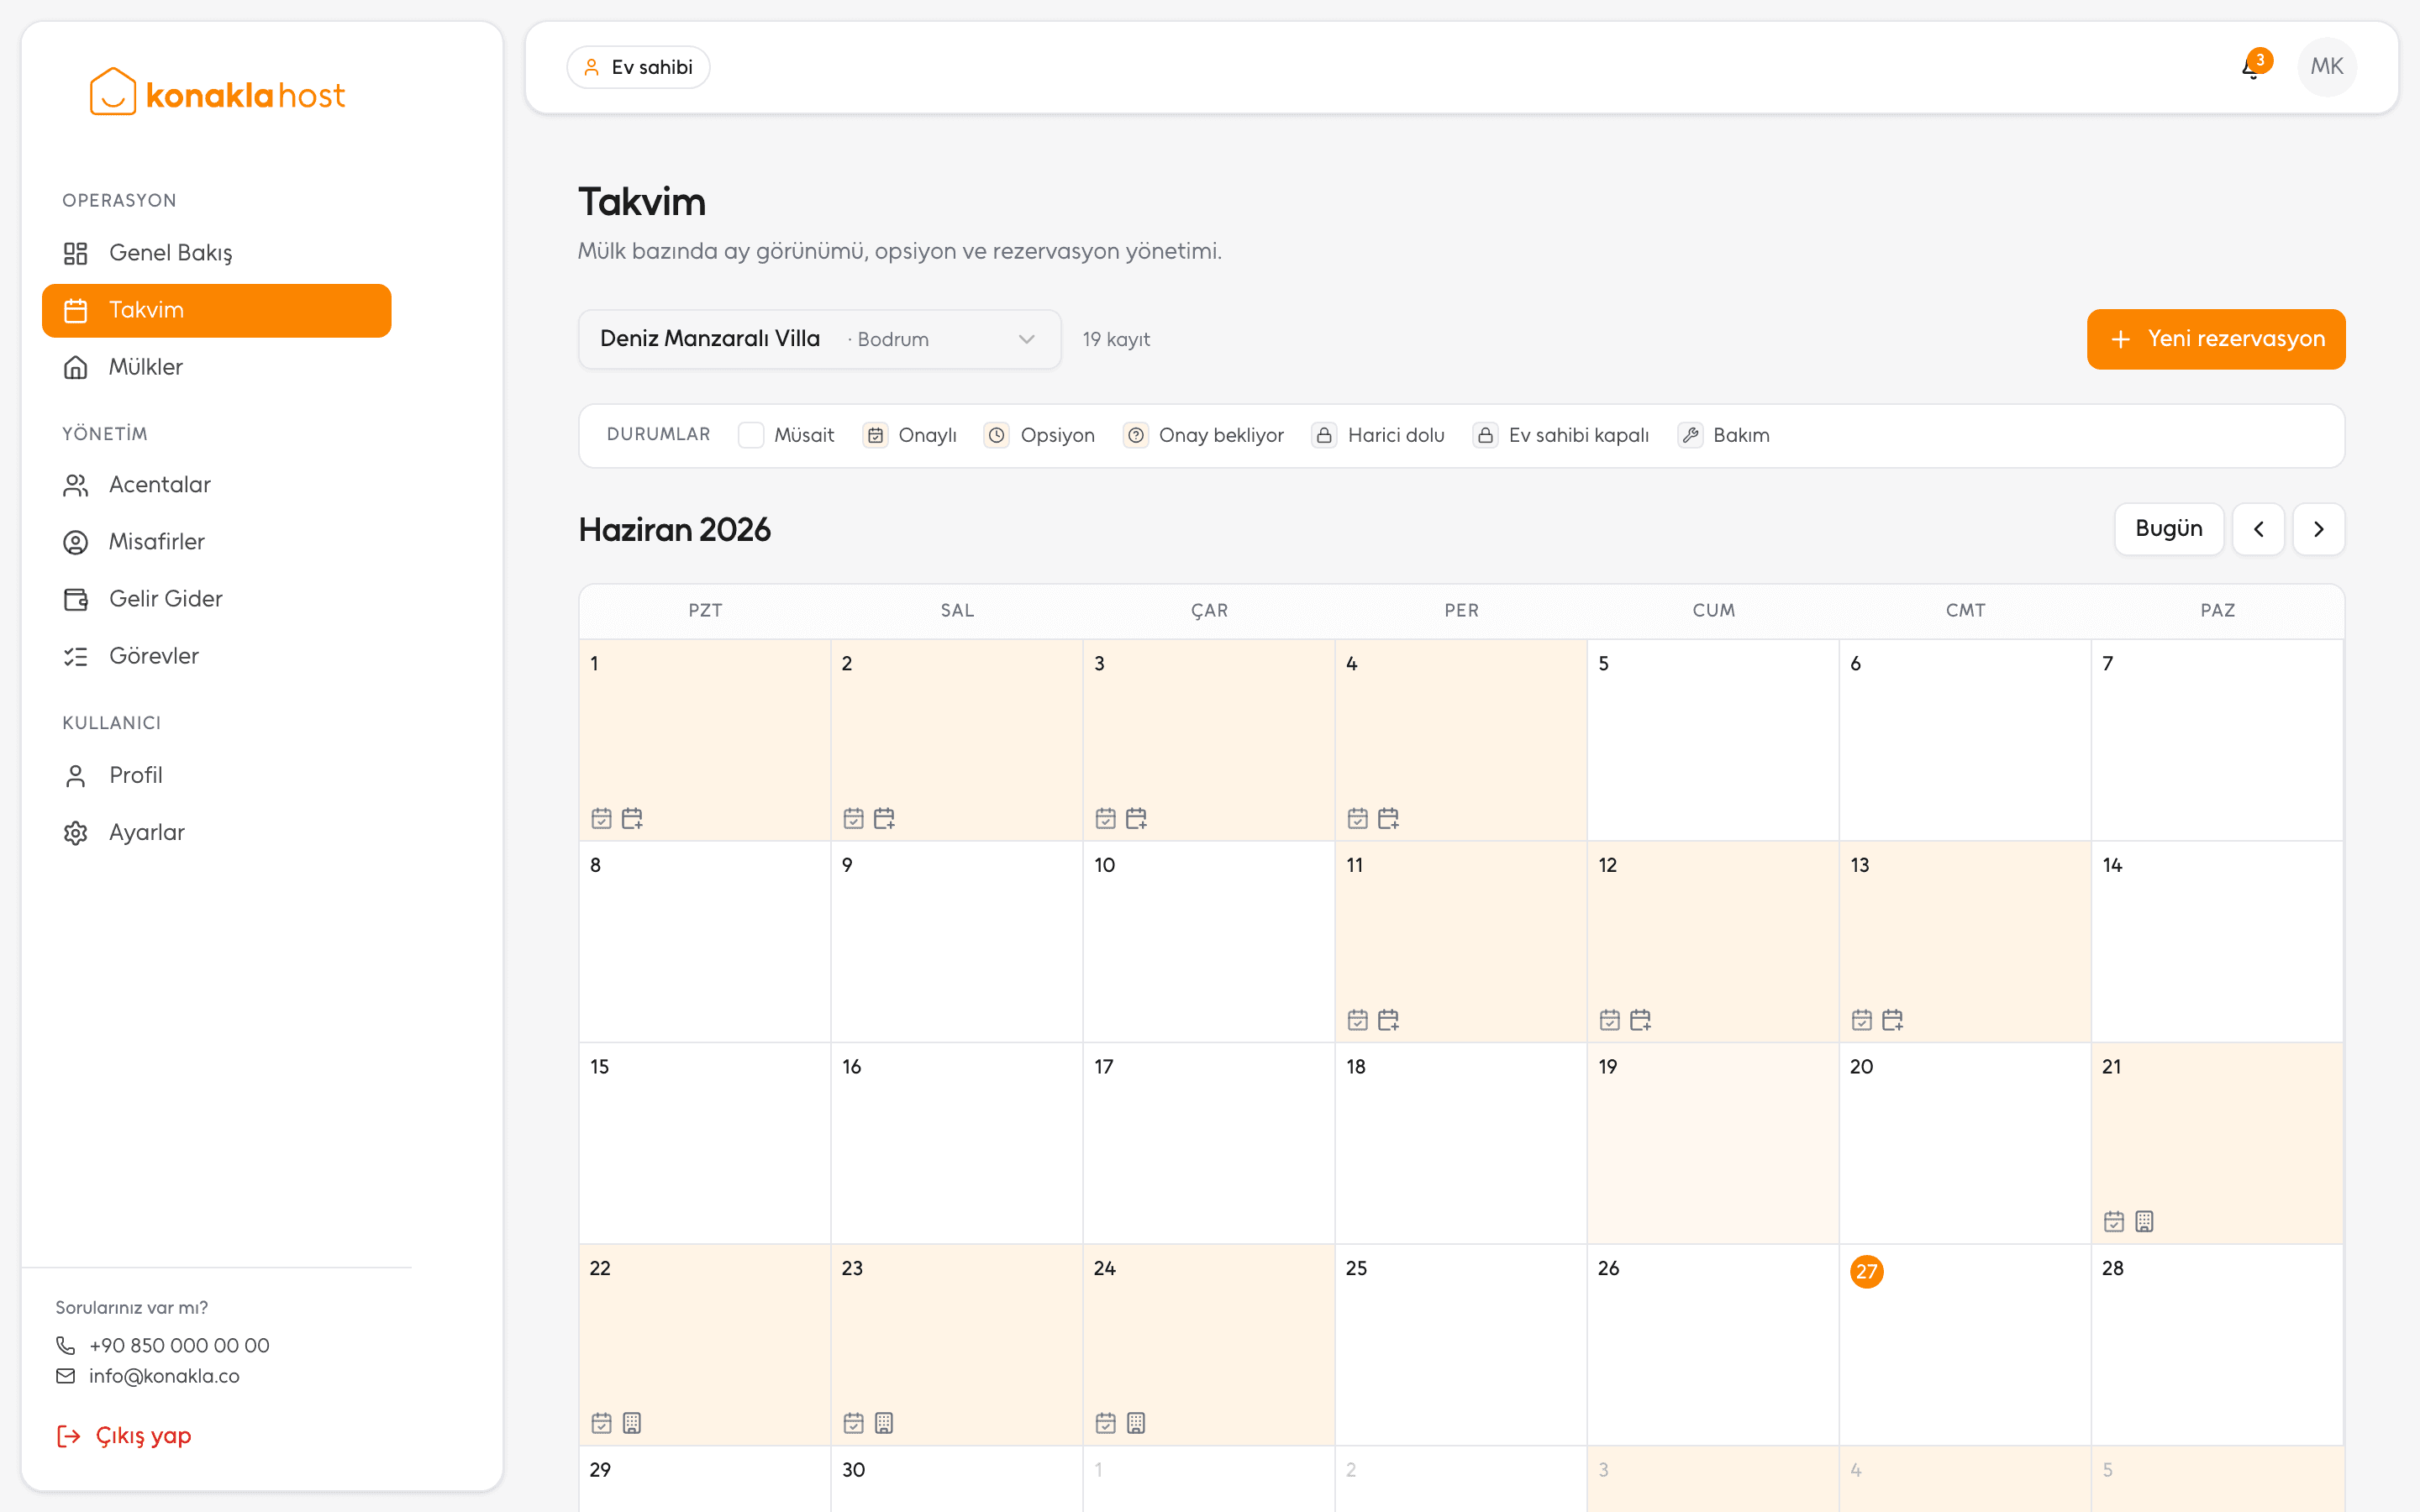This screenshot has height=1512, width=2420.
Task: Click the Müsait empty status box
Action: [751, 435]
